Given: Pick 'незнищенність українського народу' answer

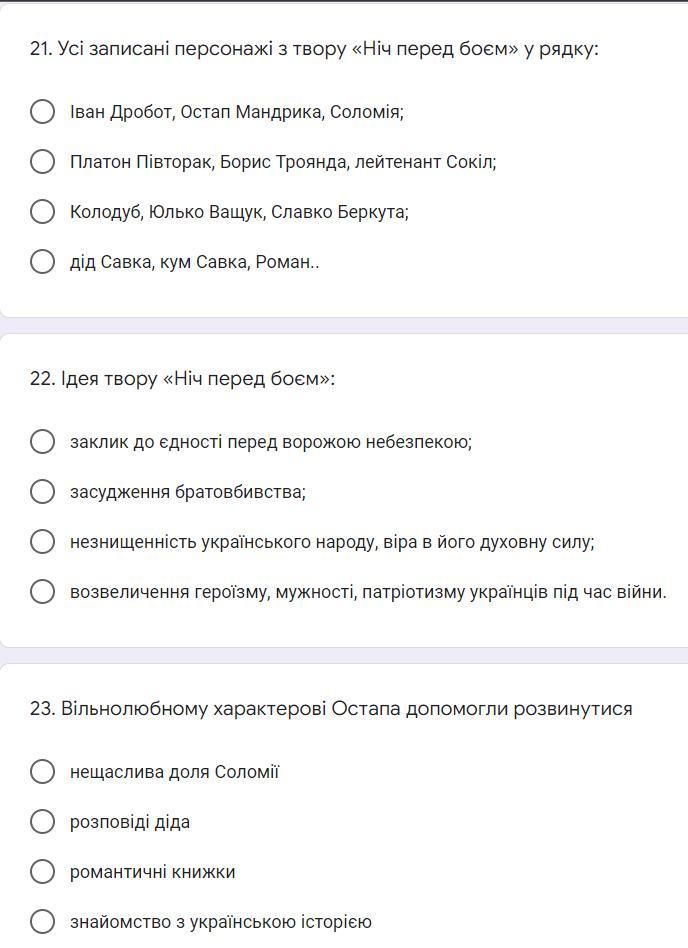Looking at the screenshot, I should point(42,541).
